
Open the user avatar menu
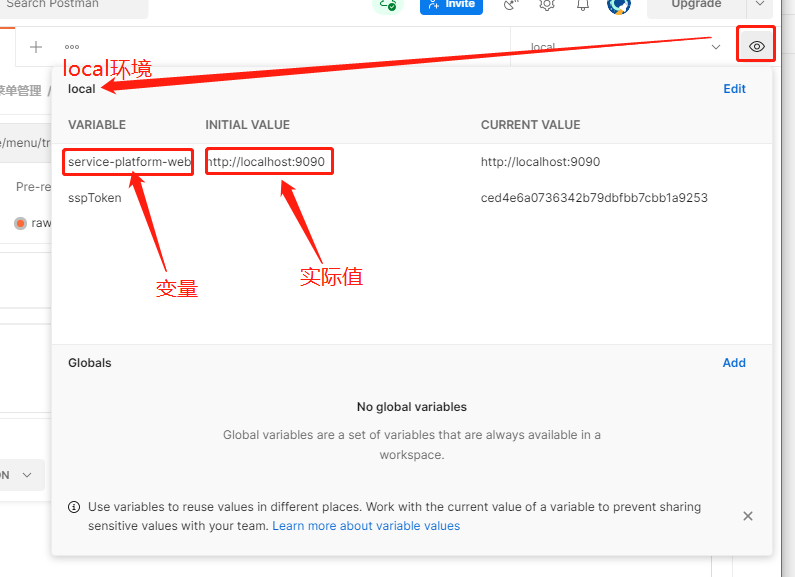tap(619, 5)
